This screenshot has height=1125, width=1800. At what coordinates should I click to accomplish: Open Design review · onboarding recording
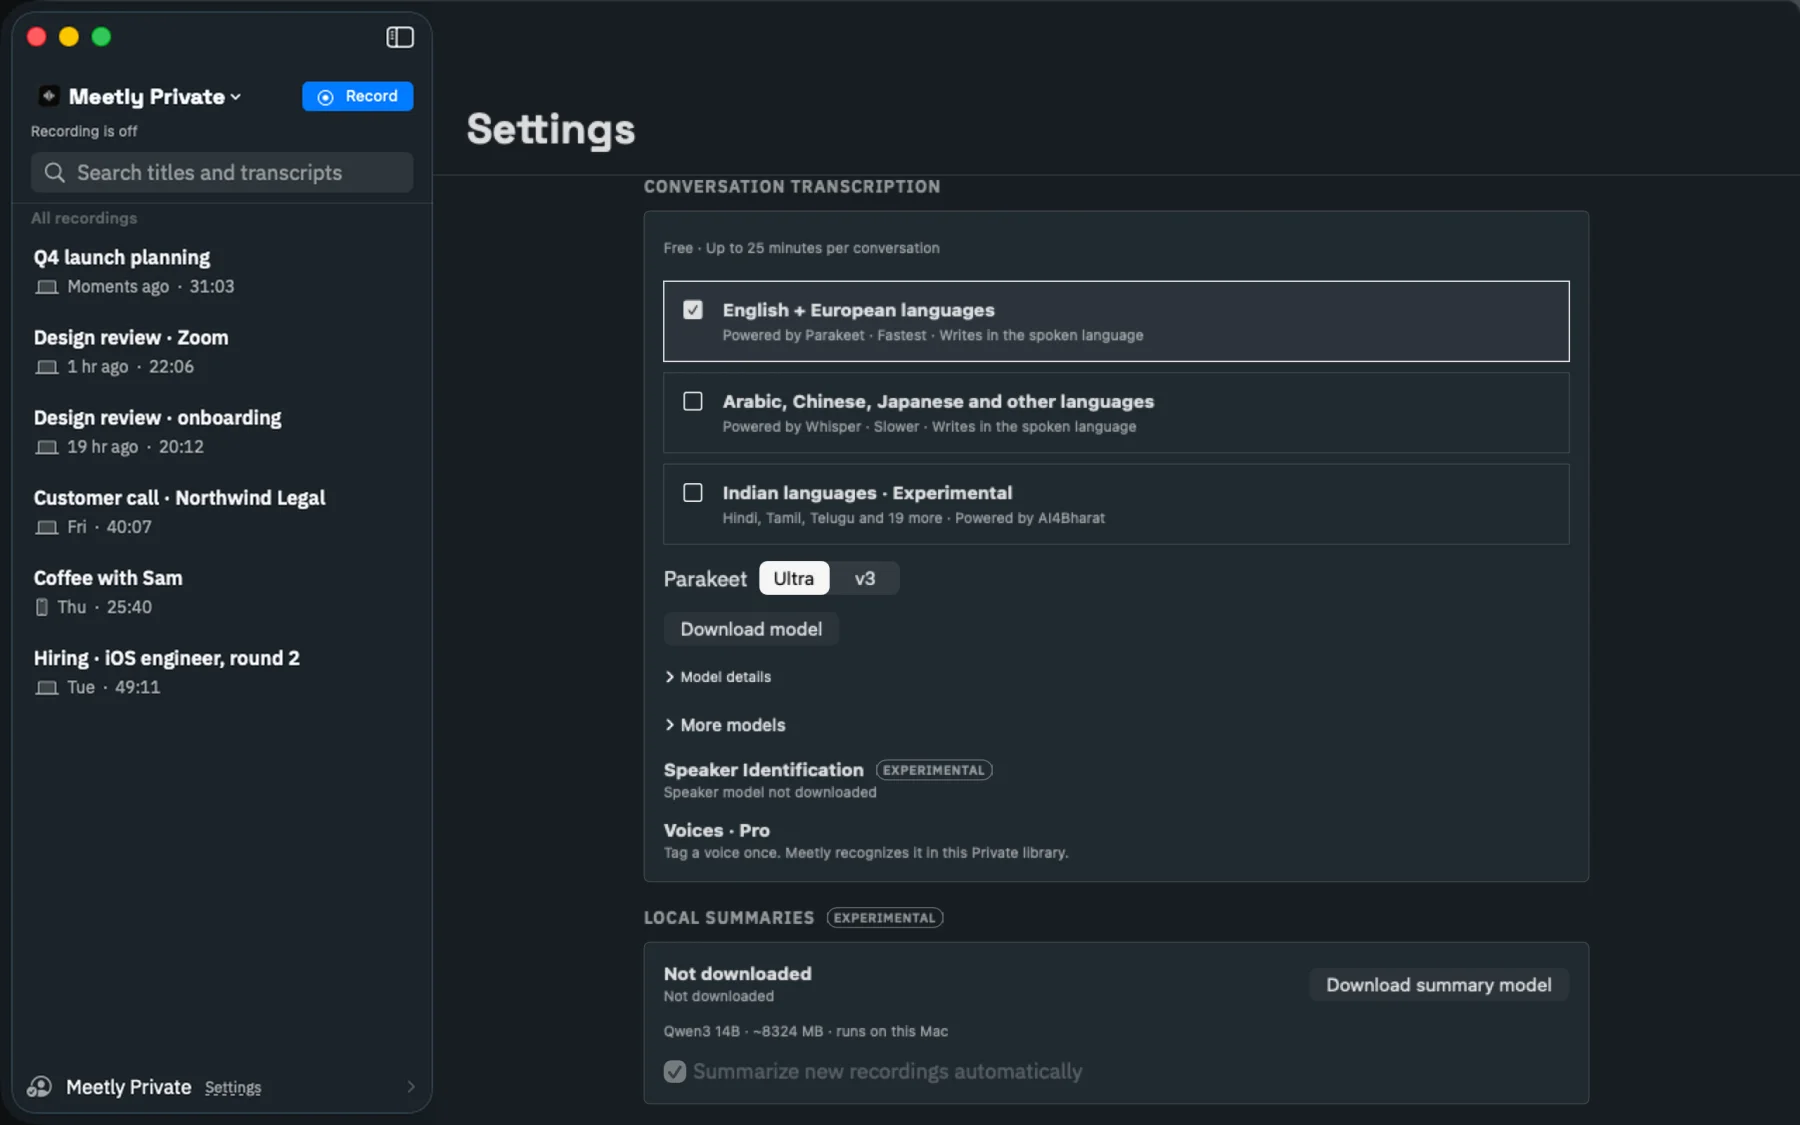(222, 431)
